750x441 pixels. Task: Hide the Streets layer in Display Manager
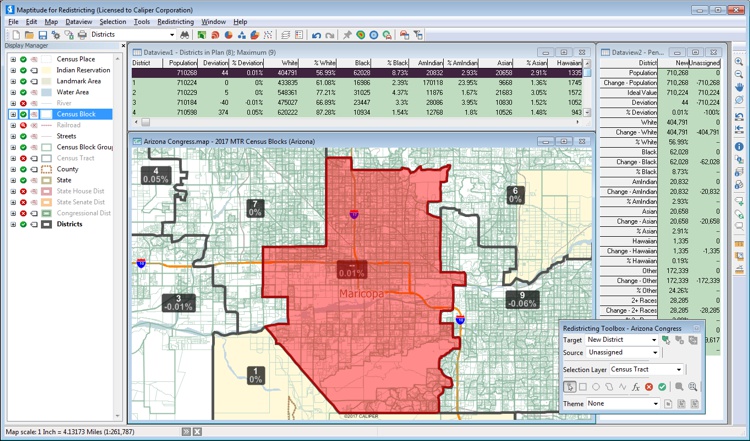(23, 136)
